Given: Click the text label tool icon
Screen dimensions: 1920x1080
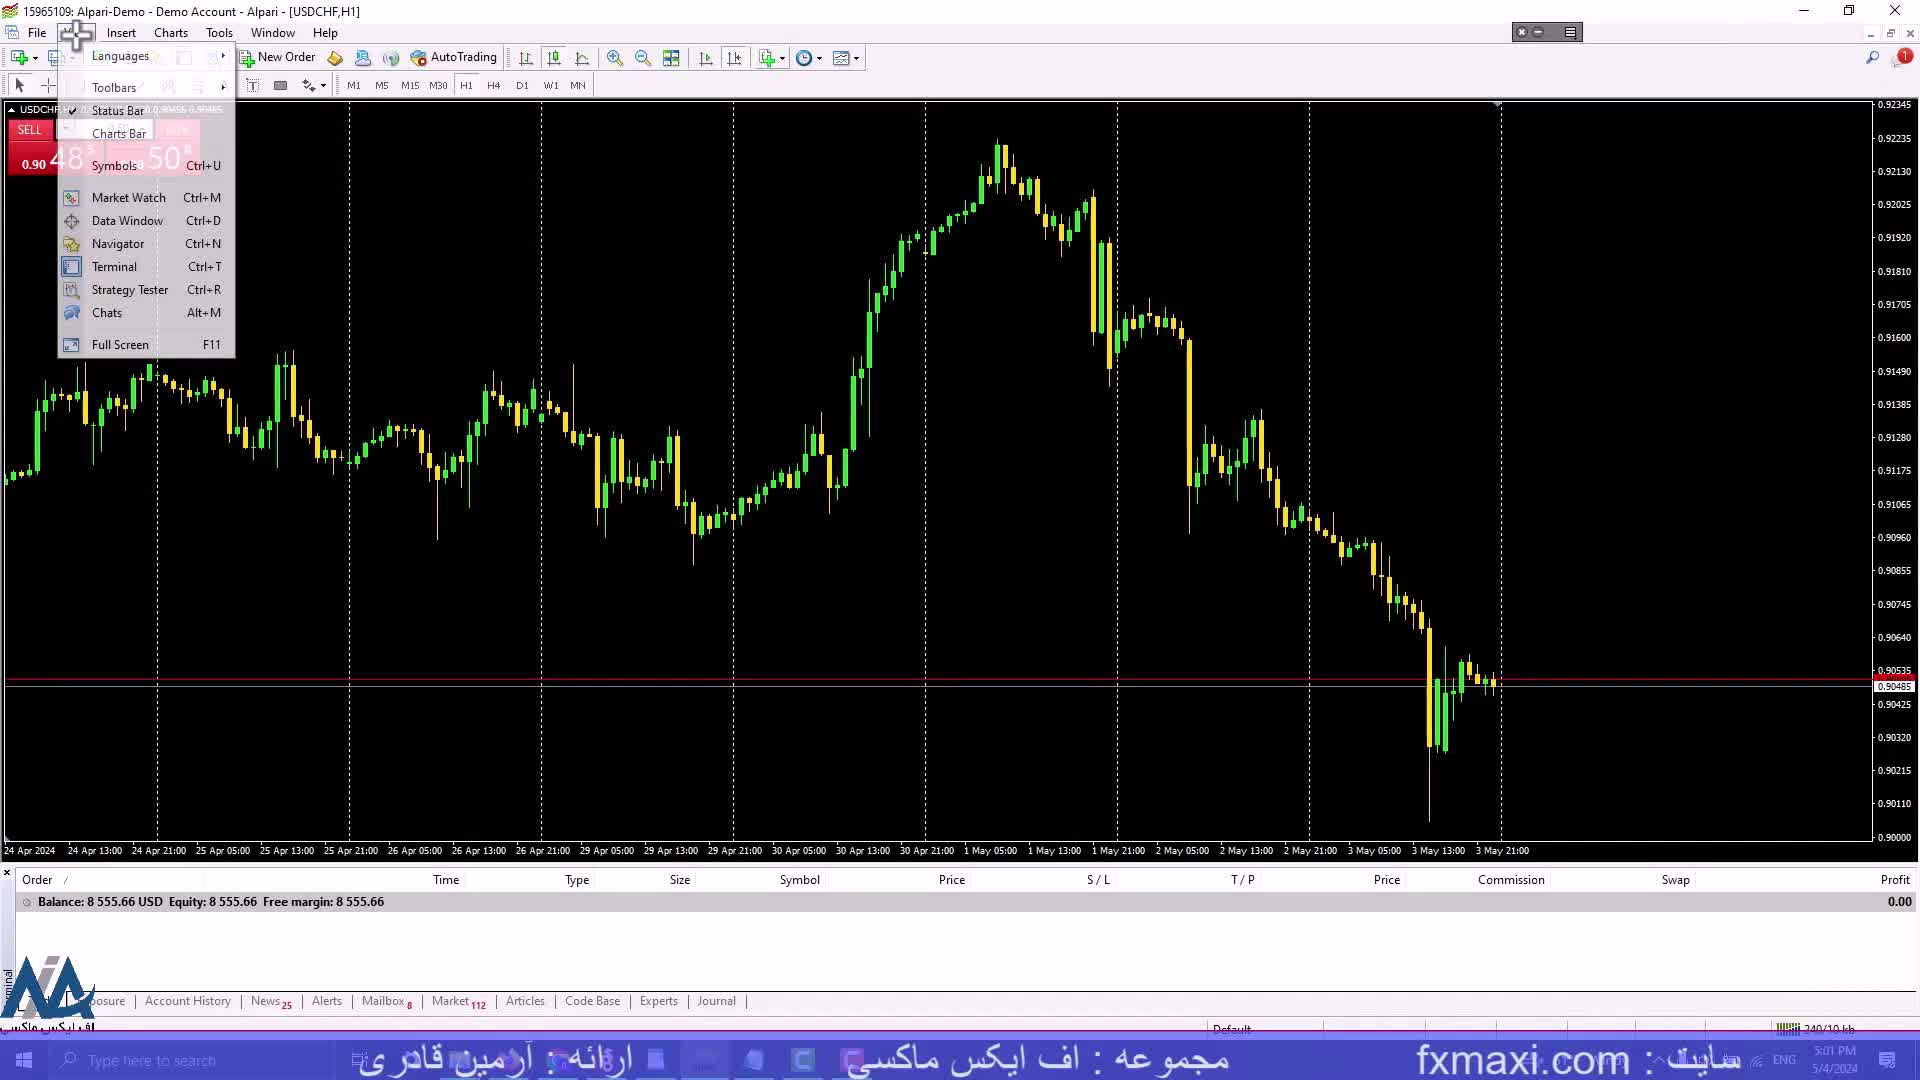Looking at the screenshot, I should click(x=253, y=86).
